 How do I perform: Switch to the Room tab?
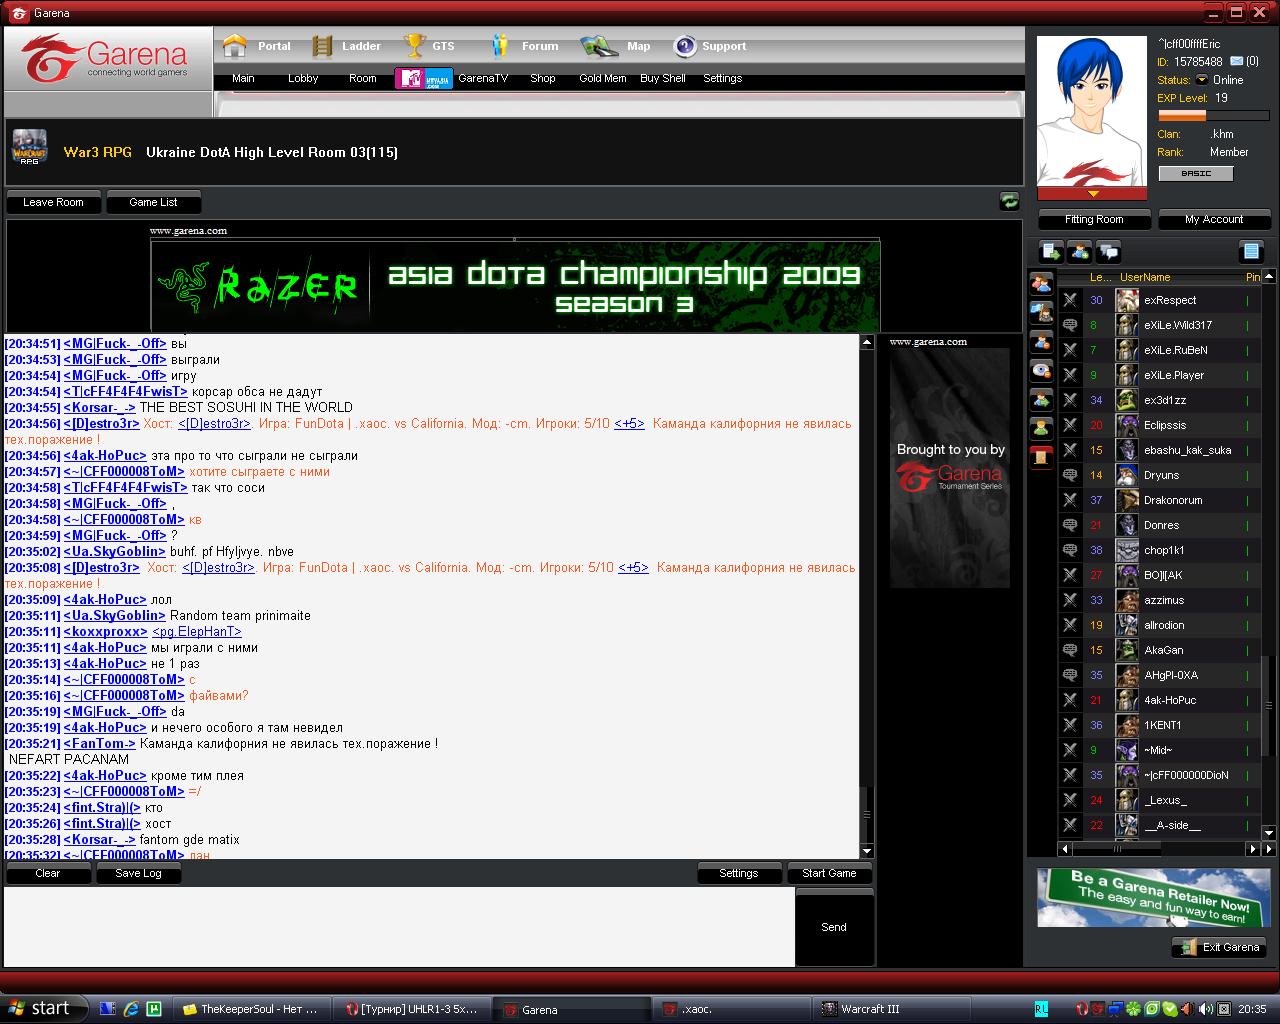click(363, 78)
